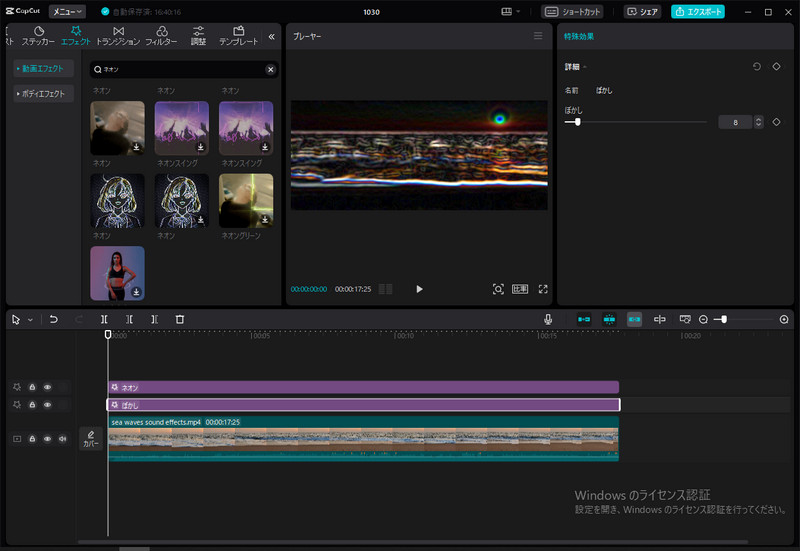Image resolution: width=800 pixels, height=551 pixels.
Task: Collapse the 詳細 section
Action: click(x=585, y=67)
